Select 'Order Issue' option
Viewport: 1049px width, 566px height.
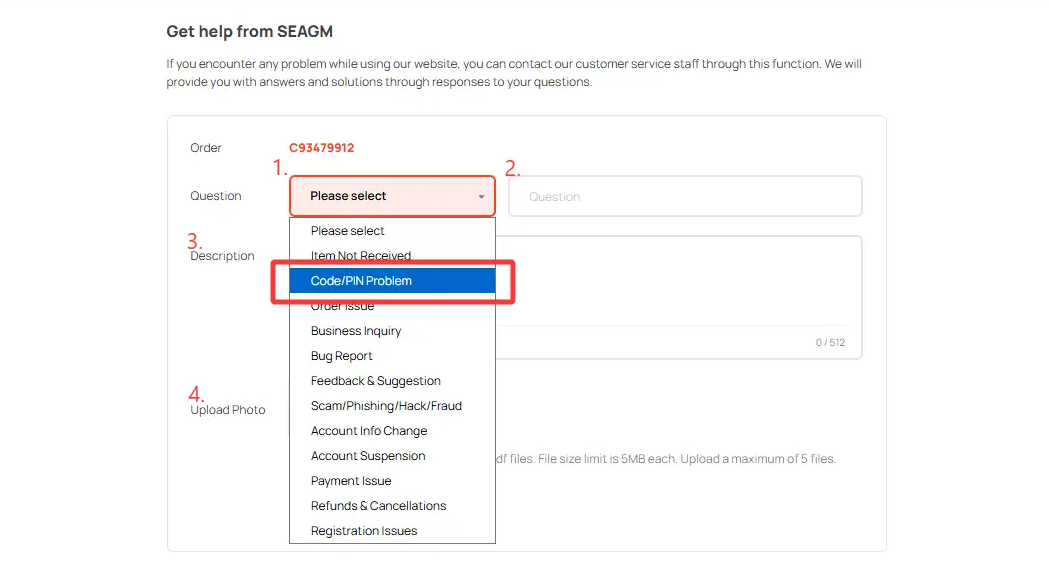(392, 306)
